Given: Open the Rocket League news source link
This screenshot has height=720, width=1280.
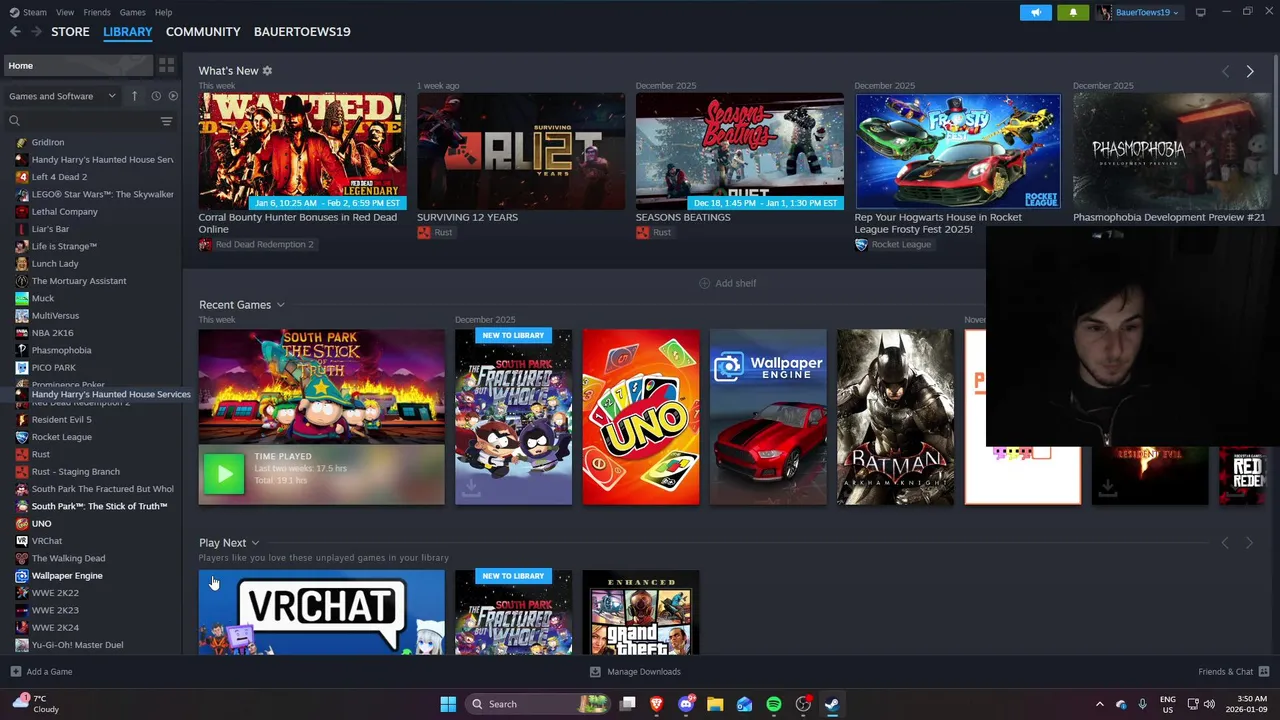Looking at the screenshot, I should click(x=893, y=244).
